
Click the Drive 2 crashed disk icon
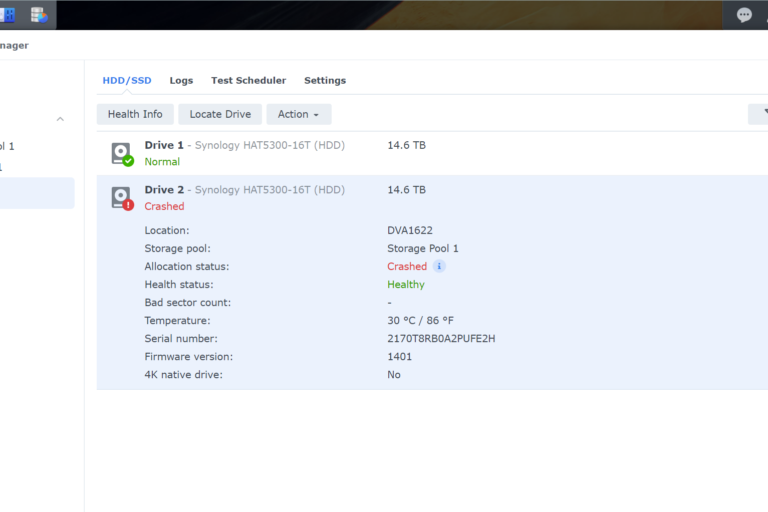pyautogui.click(x=121, y=198)
